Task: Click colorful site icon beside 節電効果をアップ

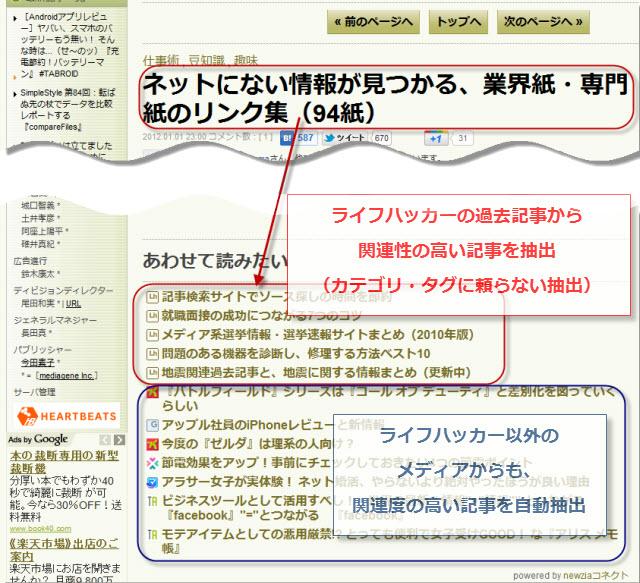Action: 152,463
